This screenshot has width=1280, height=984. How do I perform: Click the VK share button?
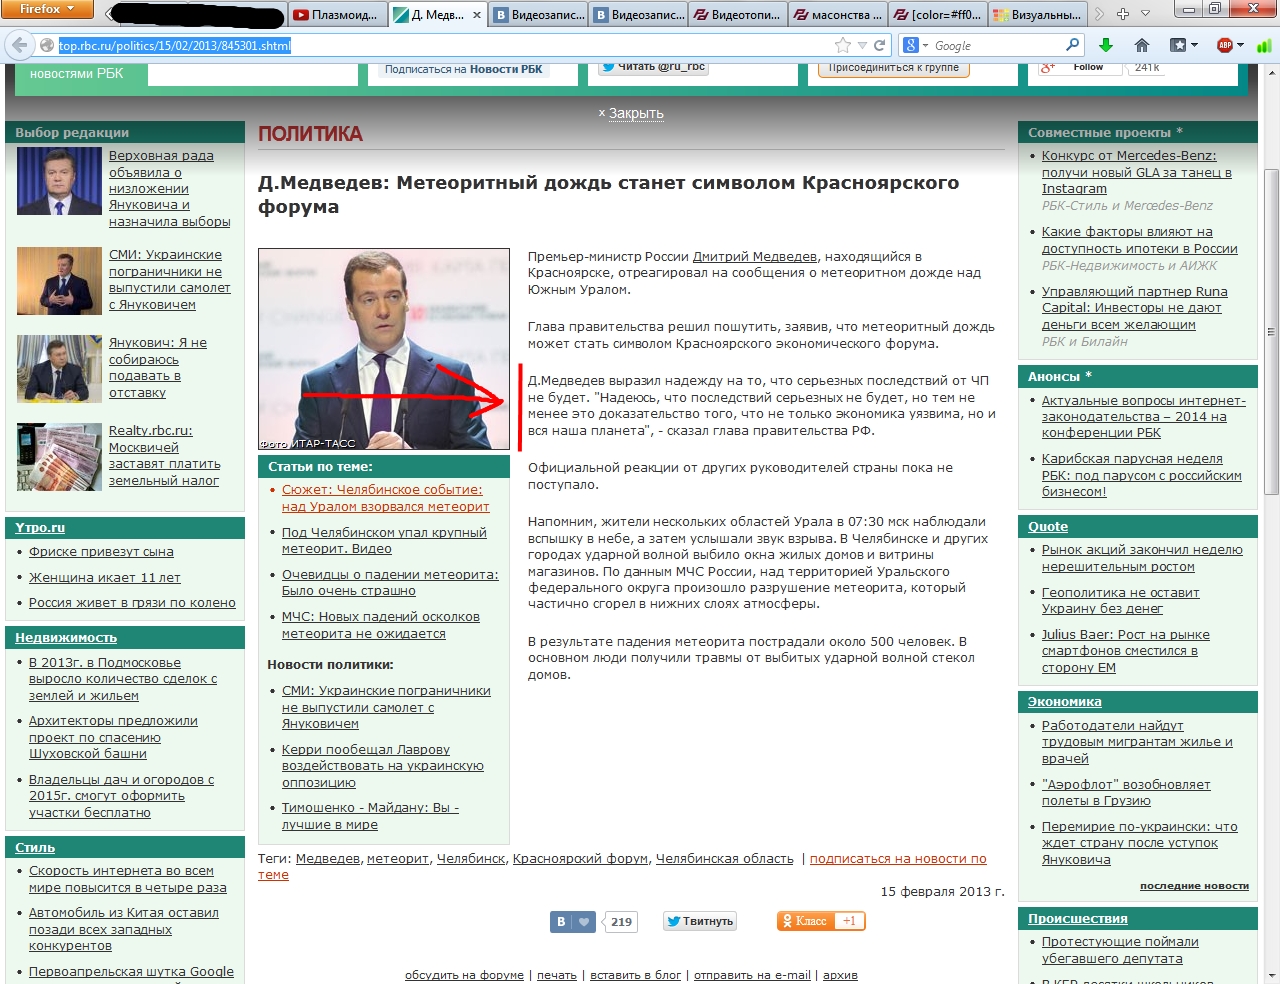pyautogui.click(x=560, y=921)
